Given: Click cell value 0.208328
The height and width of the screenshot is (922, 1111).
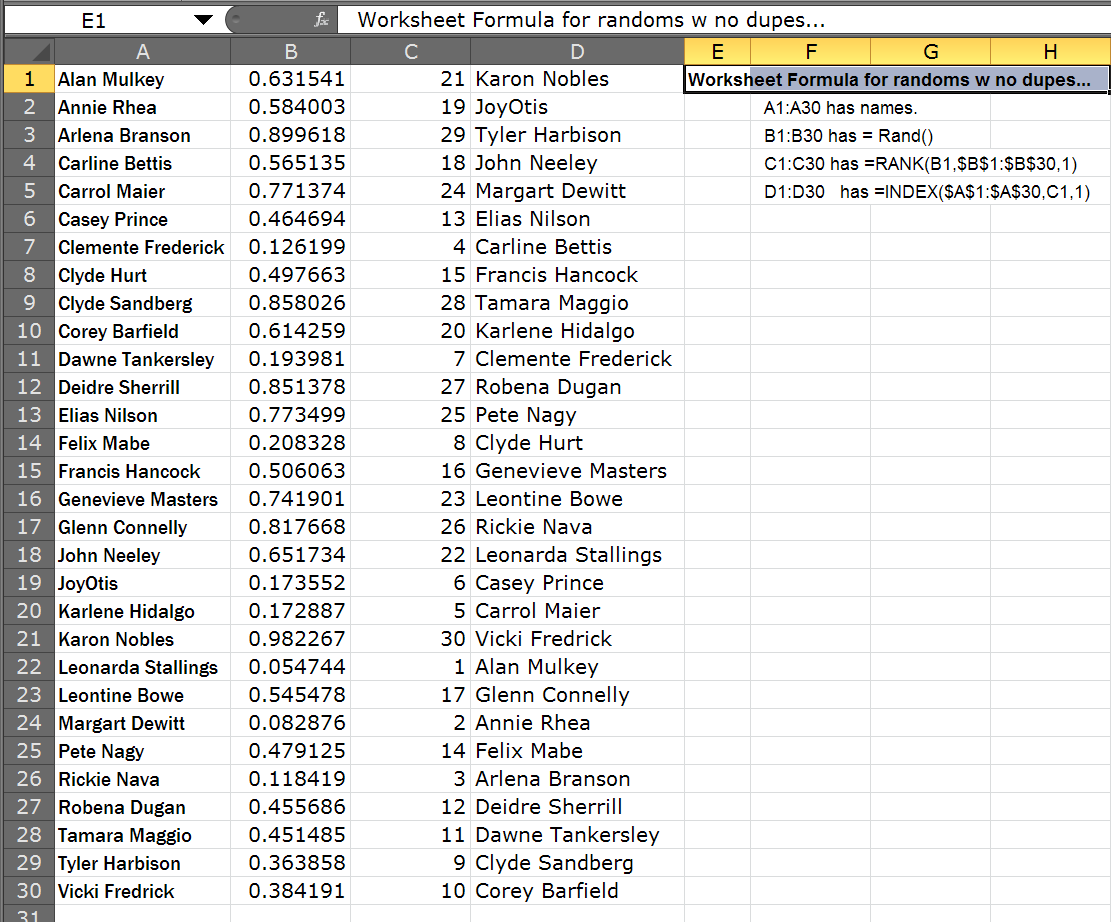Looking at the screenshot, I should coord(291,443).
